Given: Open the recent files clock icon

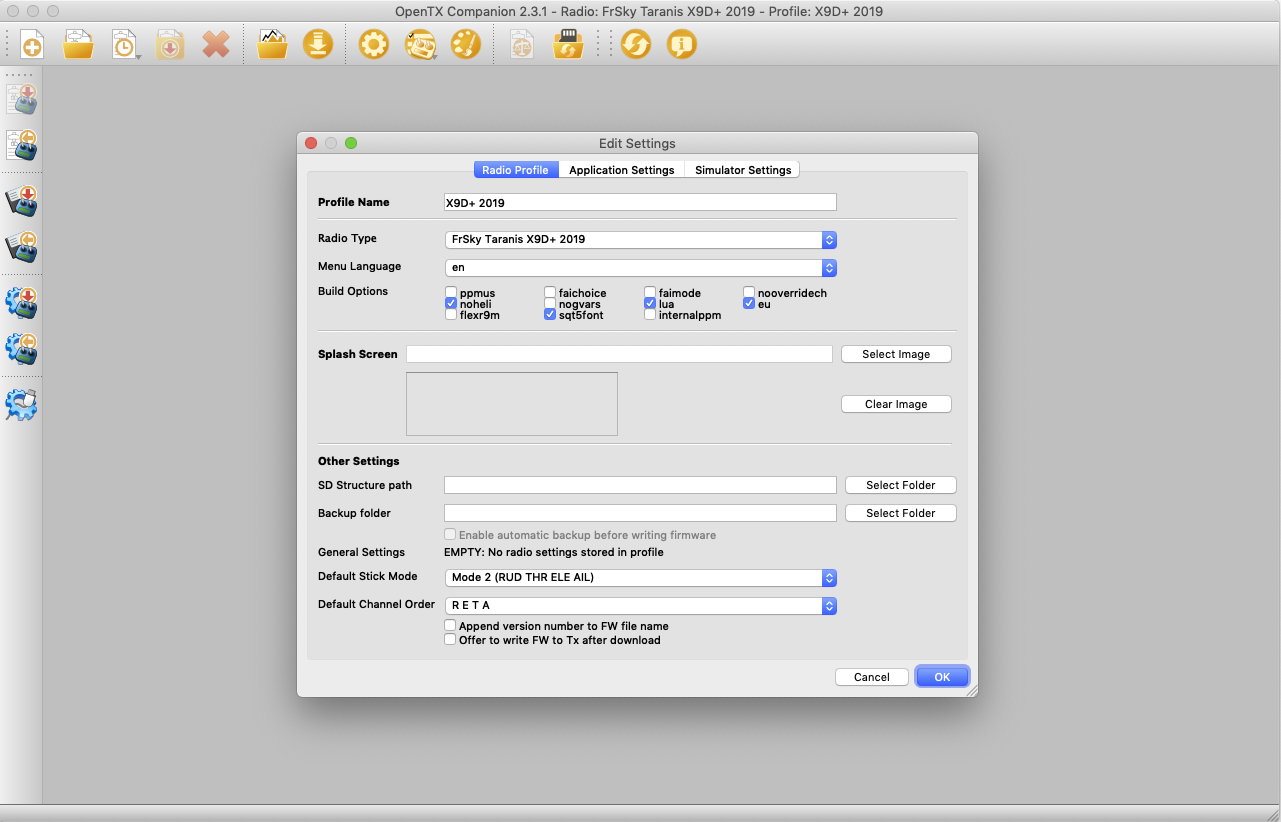Looking at the screenshot, I should pos(125,45).
